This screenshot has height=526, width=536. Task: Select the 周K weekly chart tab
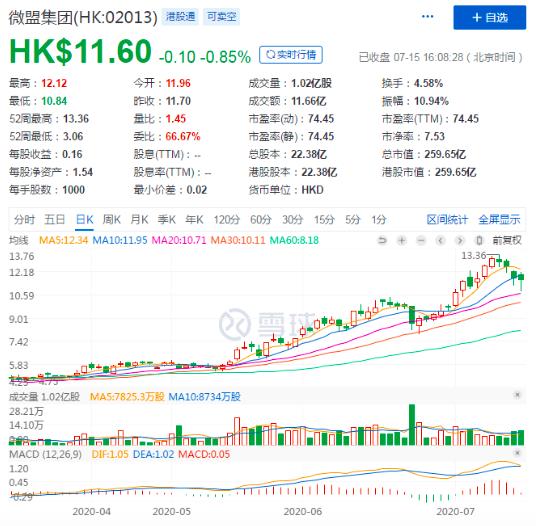(112, 219)
